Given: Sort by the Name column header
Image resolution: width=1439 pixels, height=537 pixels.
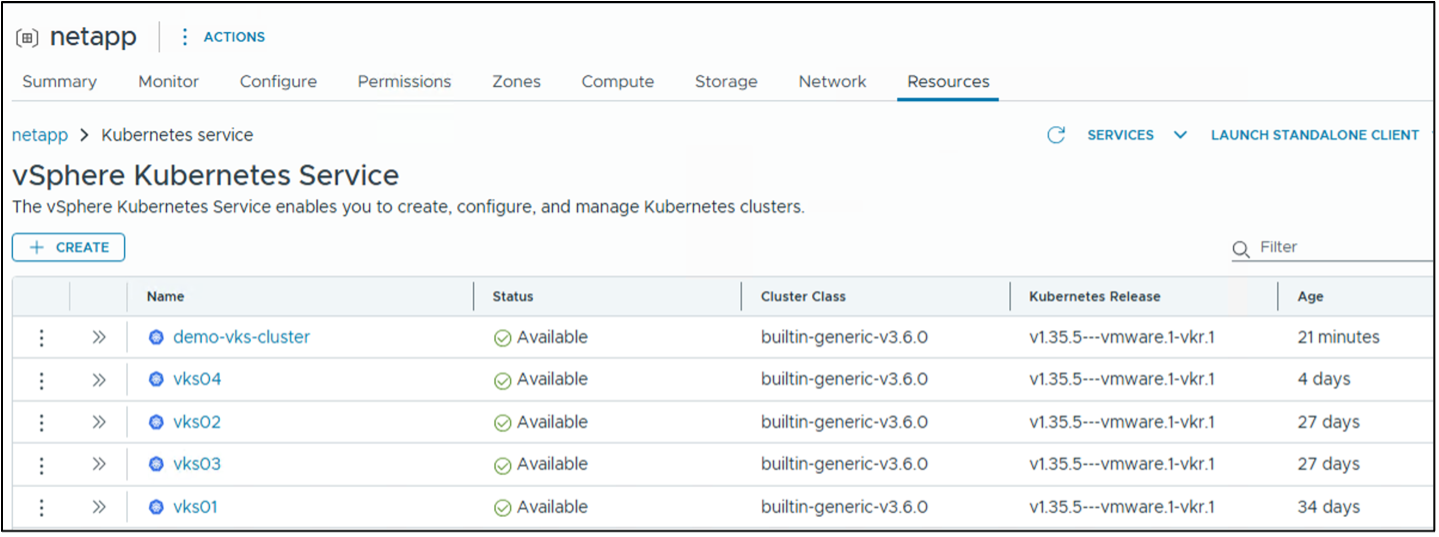Looking at the screenshot, I should click(x=165, y=296).
